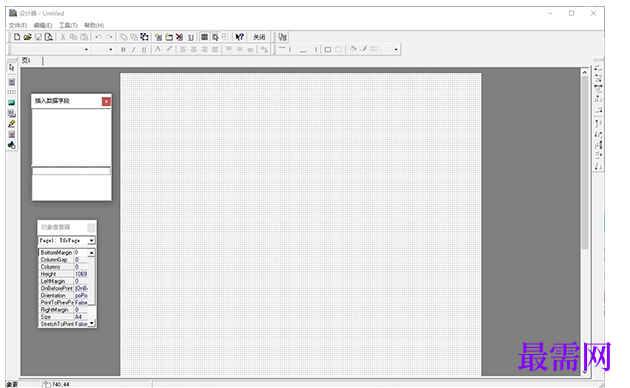Select the line drawing pencil tool
Viewport: 630px width, 388px height.
(12, 124)
